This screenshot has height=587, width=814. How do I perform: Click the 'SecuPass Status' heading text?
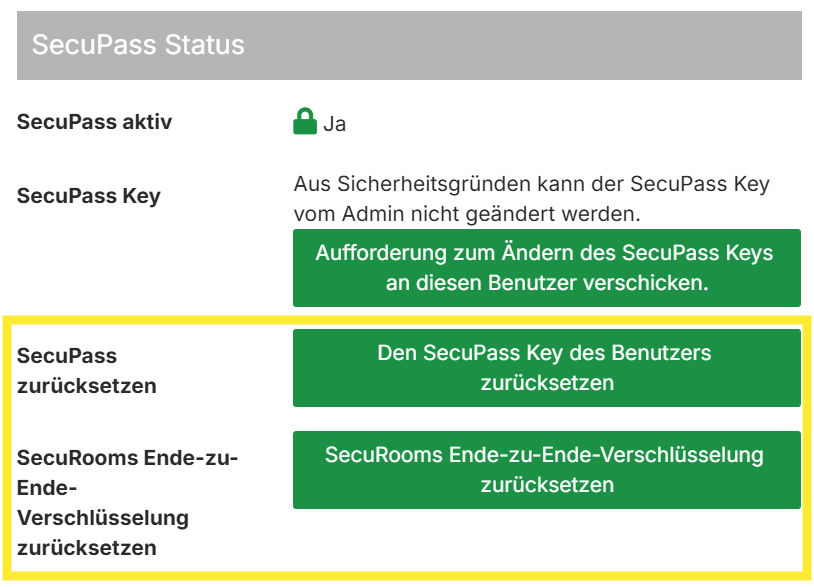point(138,45)
